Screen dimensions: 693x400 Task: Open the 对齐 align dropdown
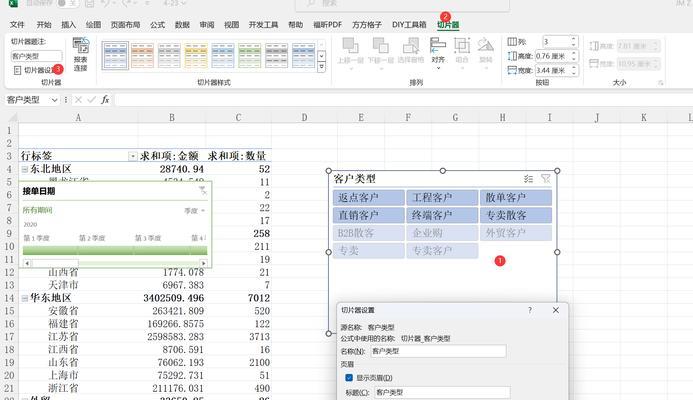pyautogui.click(x=438, y=53)
